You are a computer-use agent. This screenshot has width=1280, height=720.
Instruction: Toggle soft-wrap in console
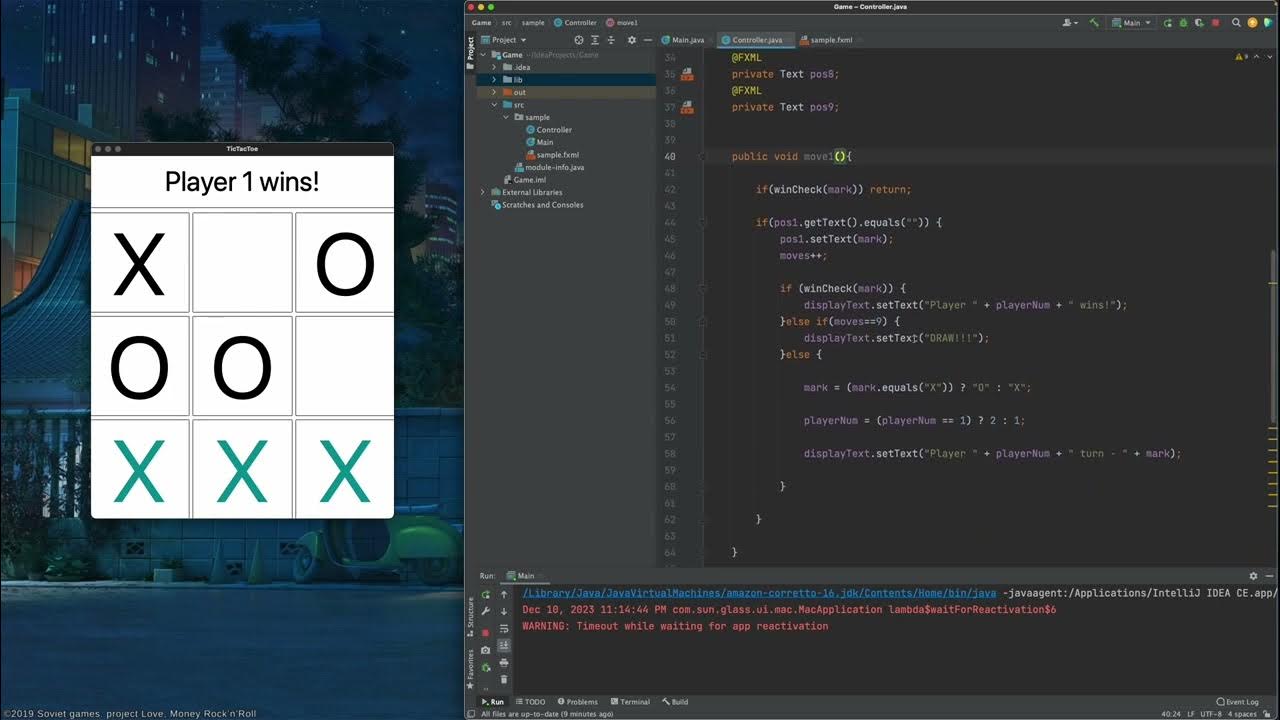point(504,628)
